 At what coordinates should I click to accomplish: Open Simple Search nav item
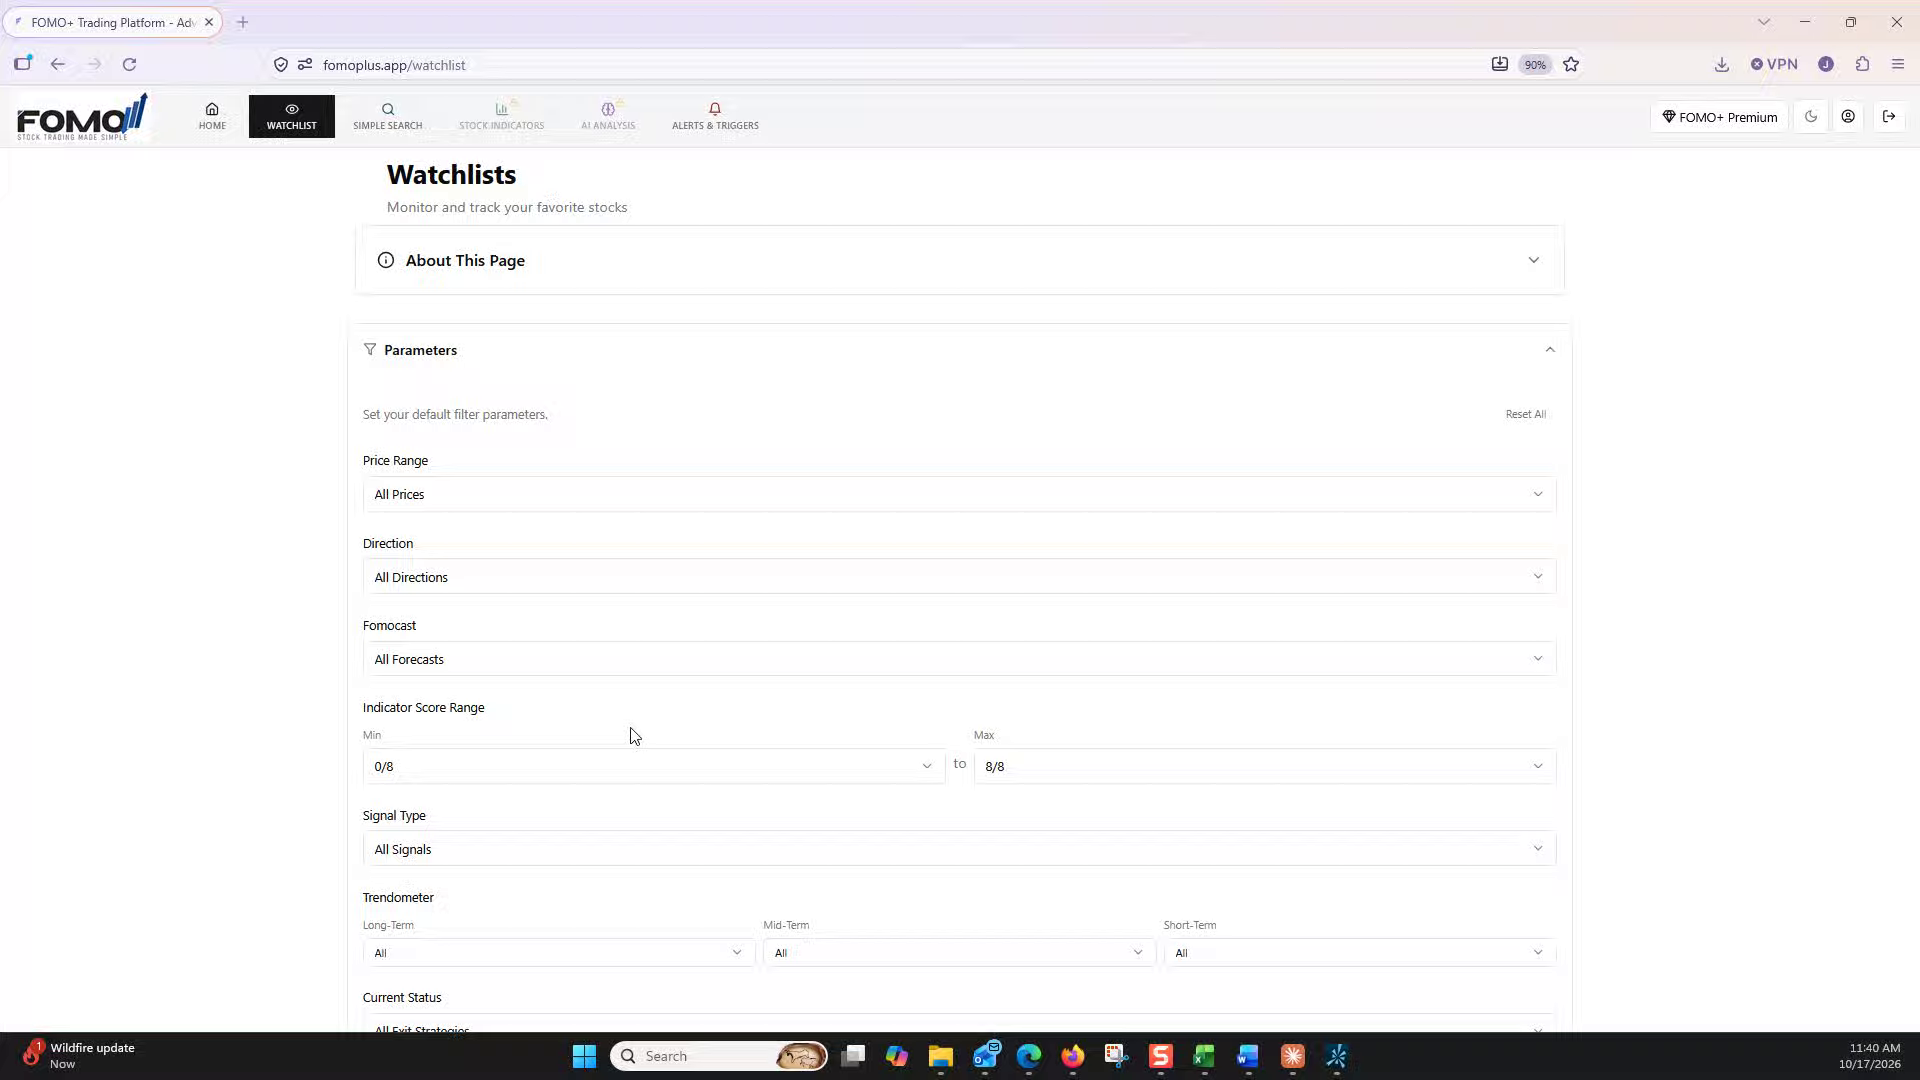[x=387, y=116]
